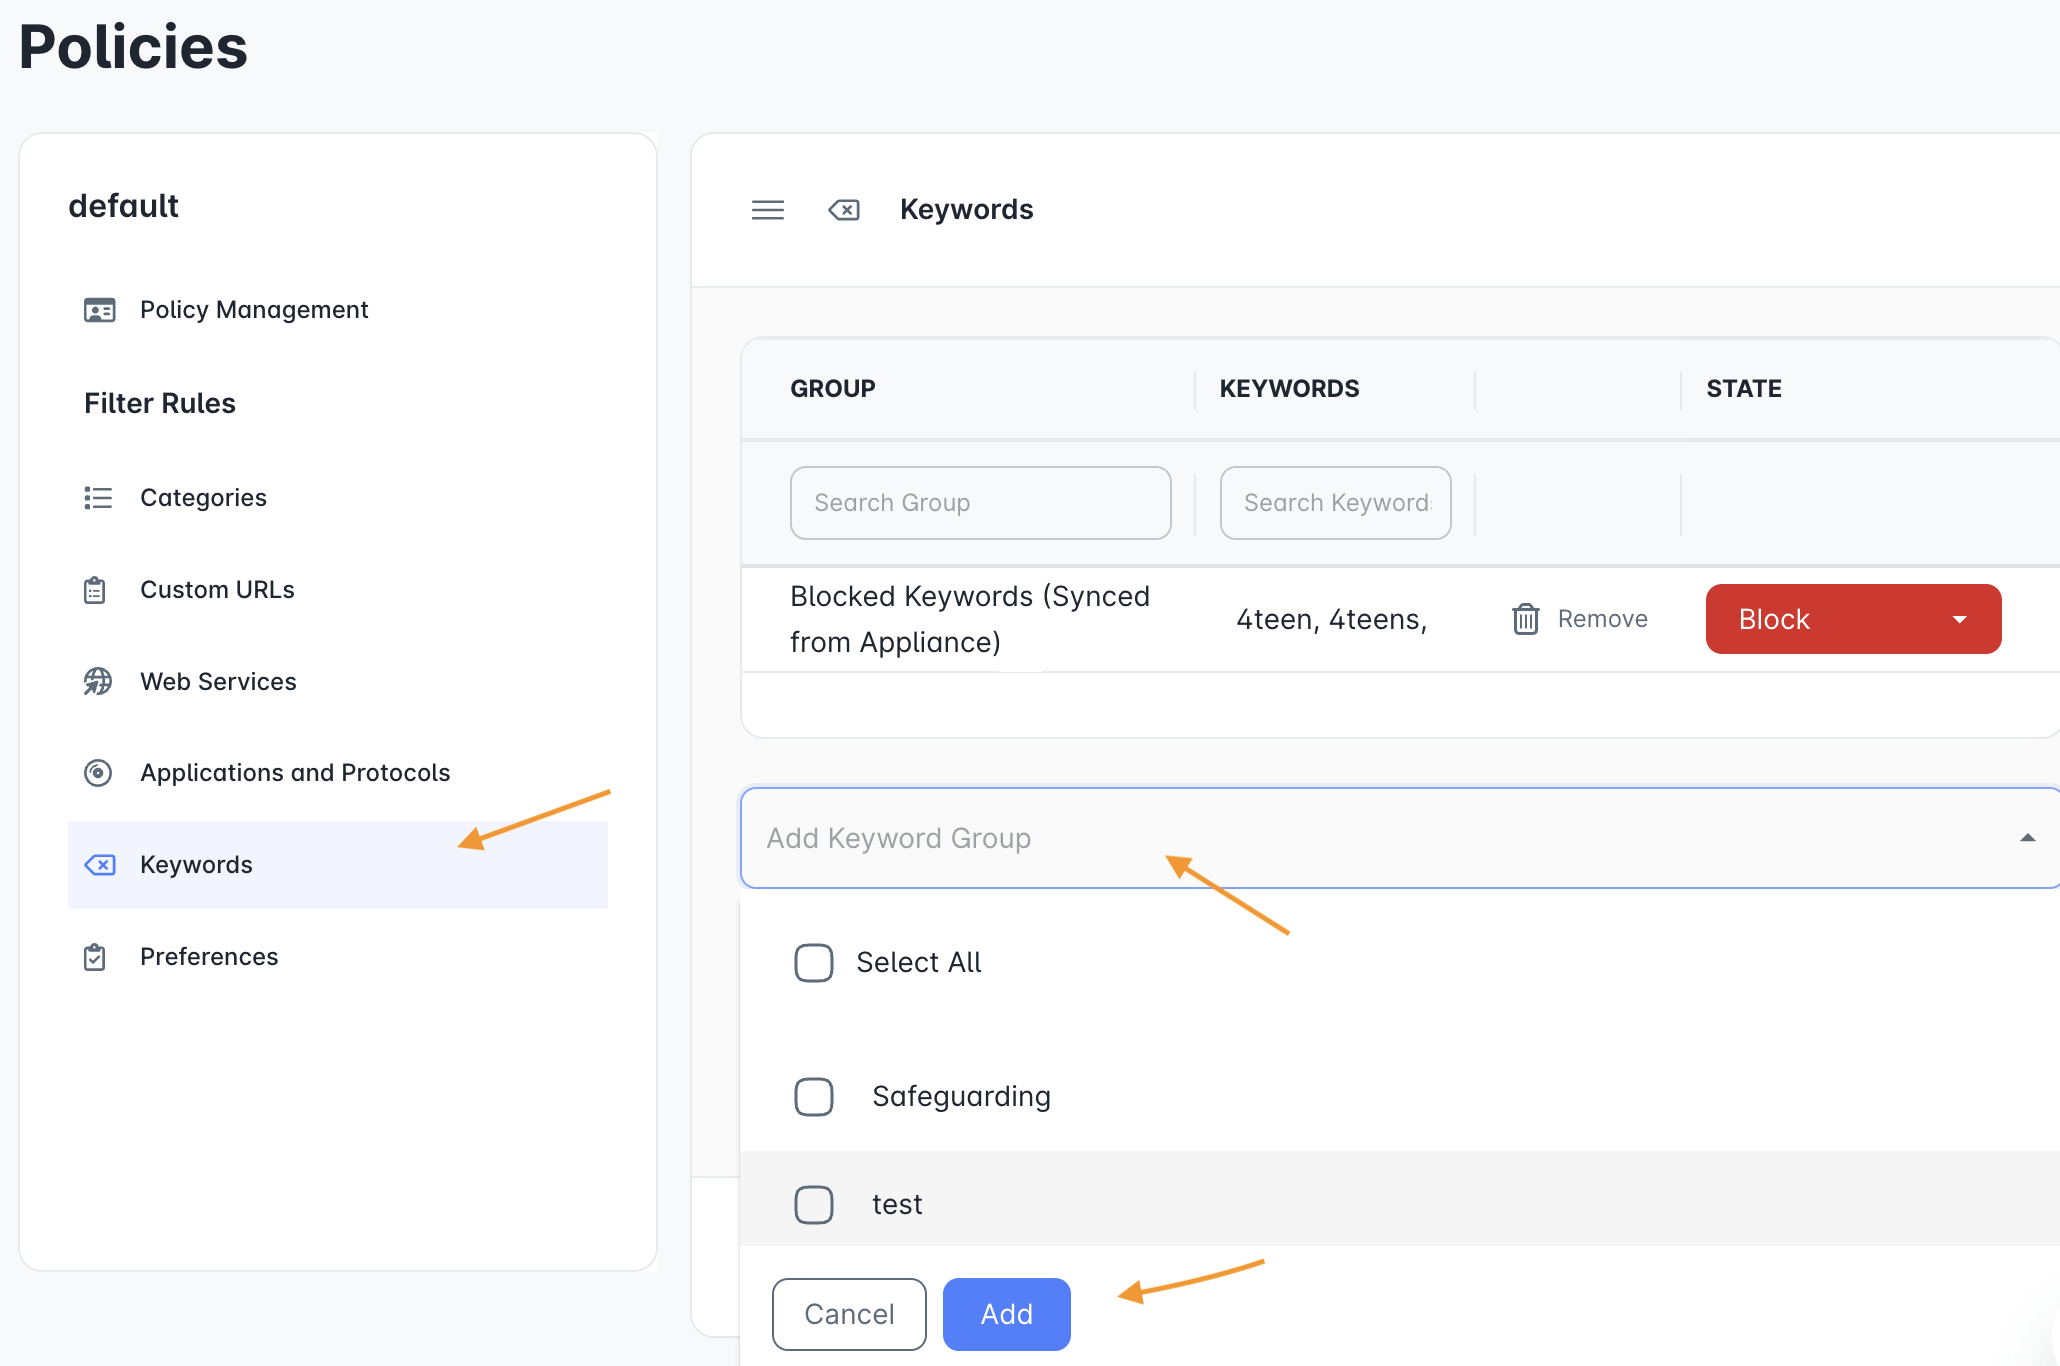Screen dimensions: 2060x1366
Task: Select the Keywords sidebar item
Action: click(x=338, y=865)
